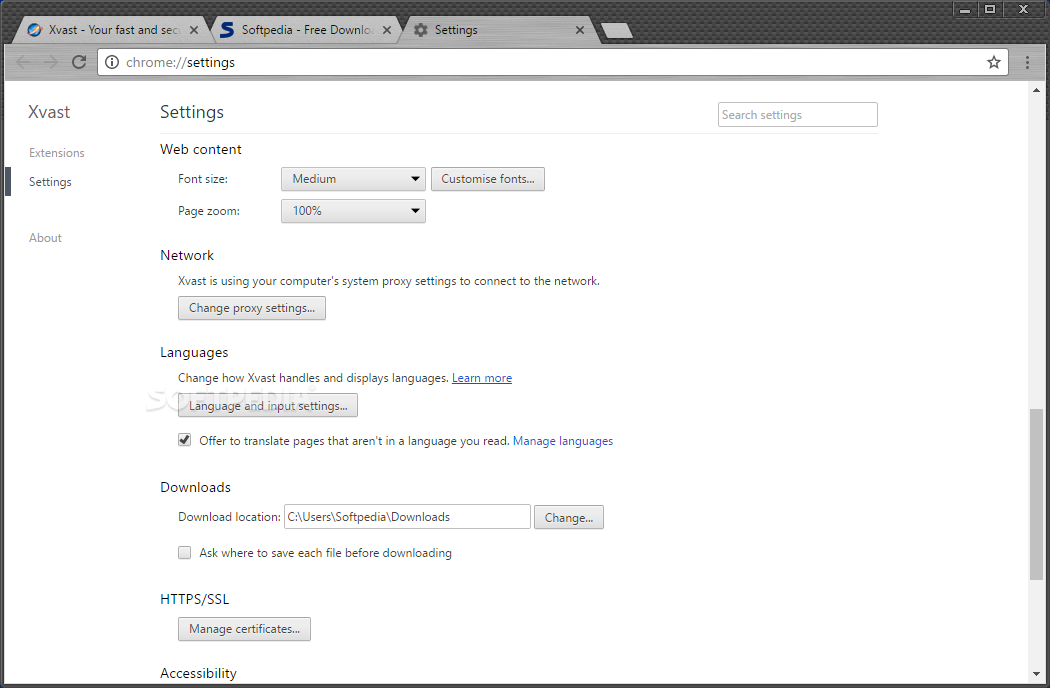1050x688 pixels.
Task: Open About in the sidebar
Action: (45, 238)
